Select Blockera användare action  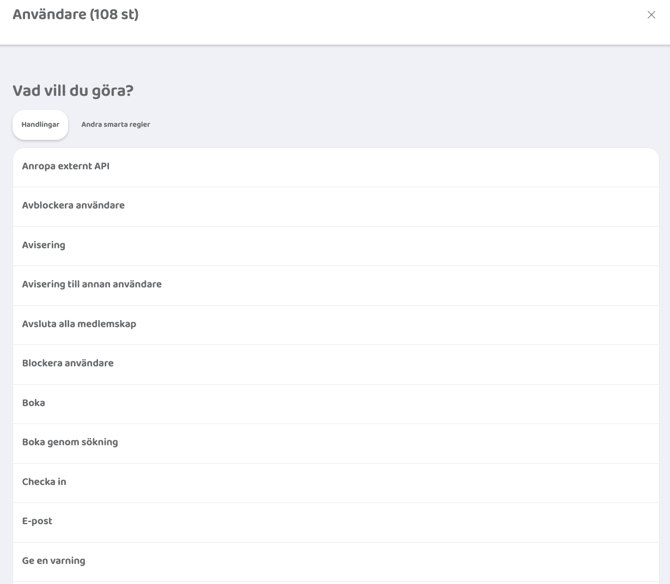tap(68, 364)
